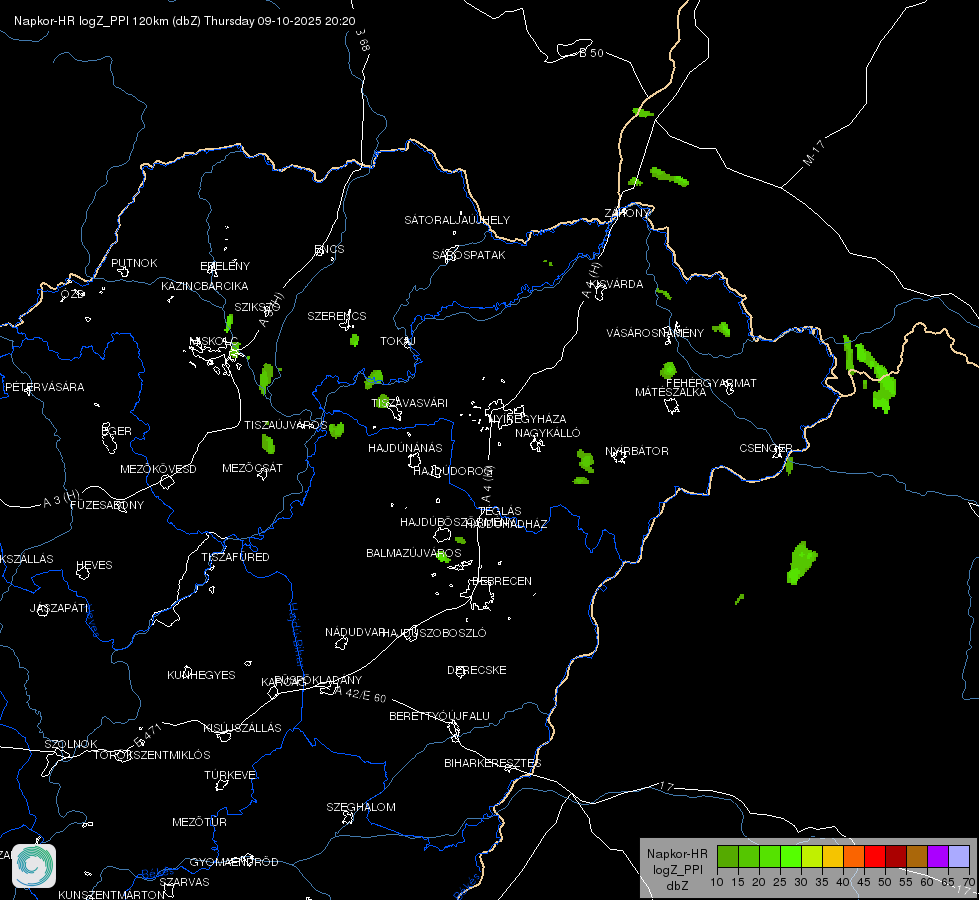This screenshot has height=900, width=979.
Task: Click the SZOLNOK city label
Action: (71, 744)
